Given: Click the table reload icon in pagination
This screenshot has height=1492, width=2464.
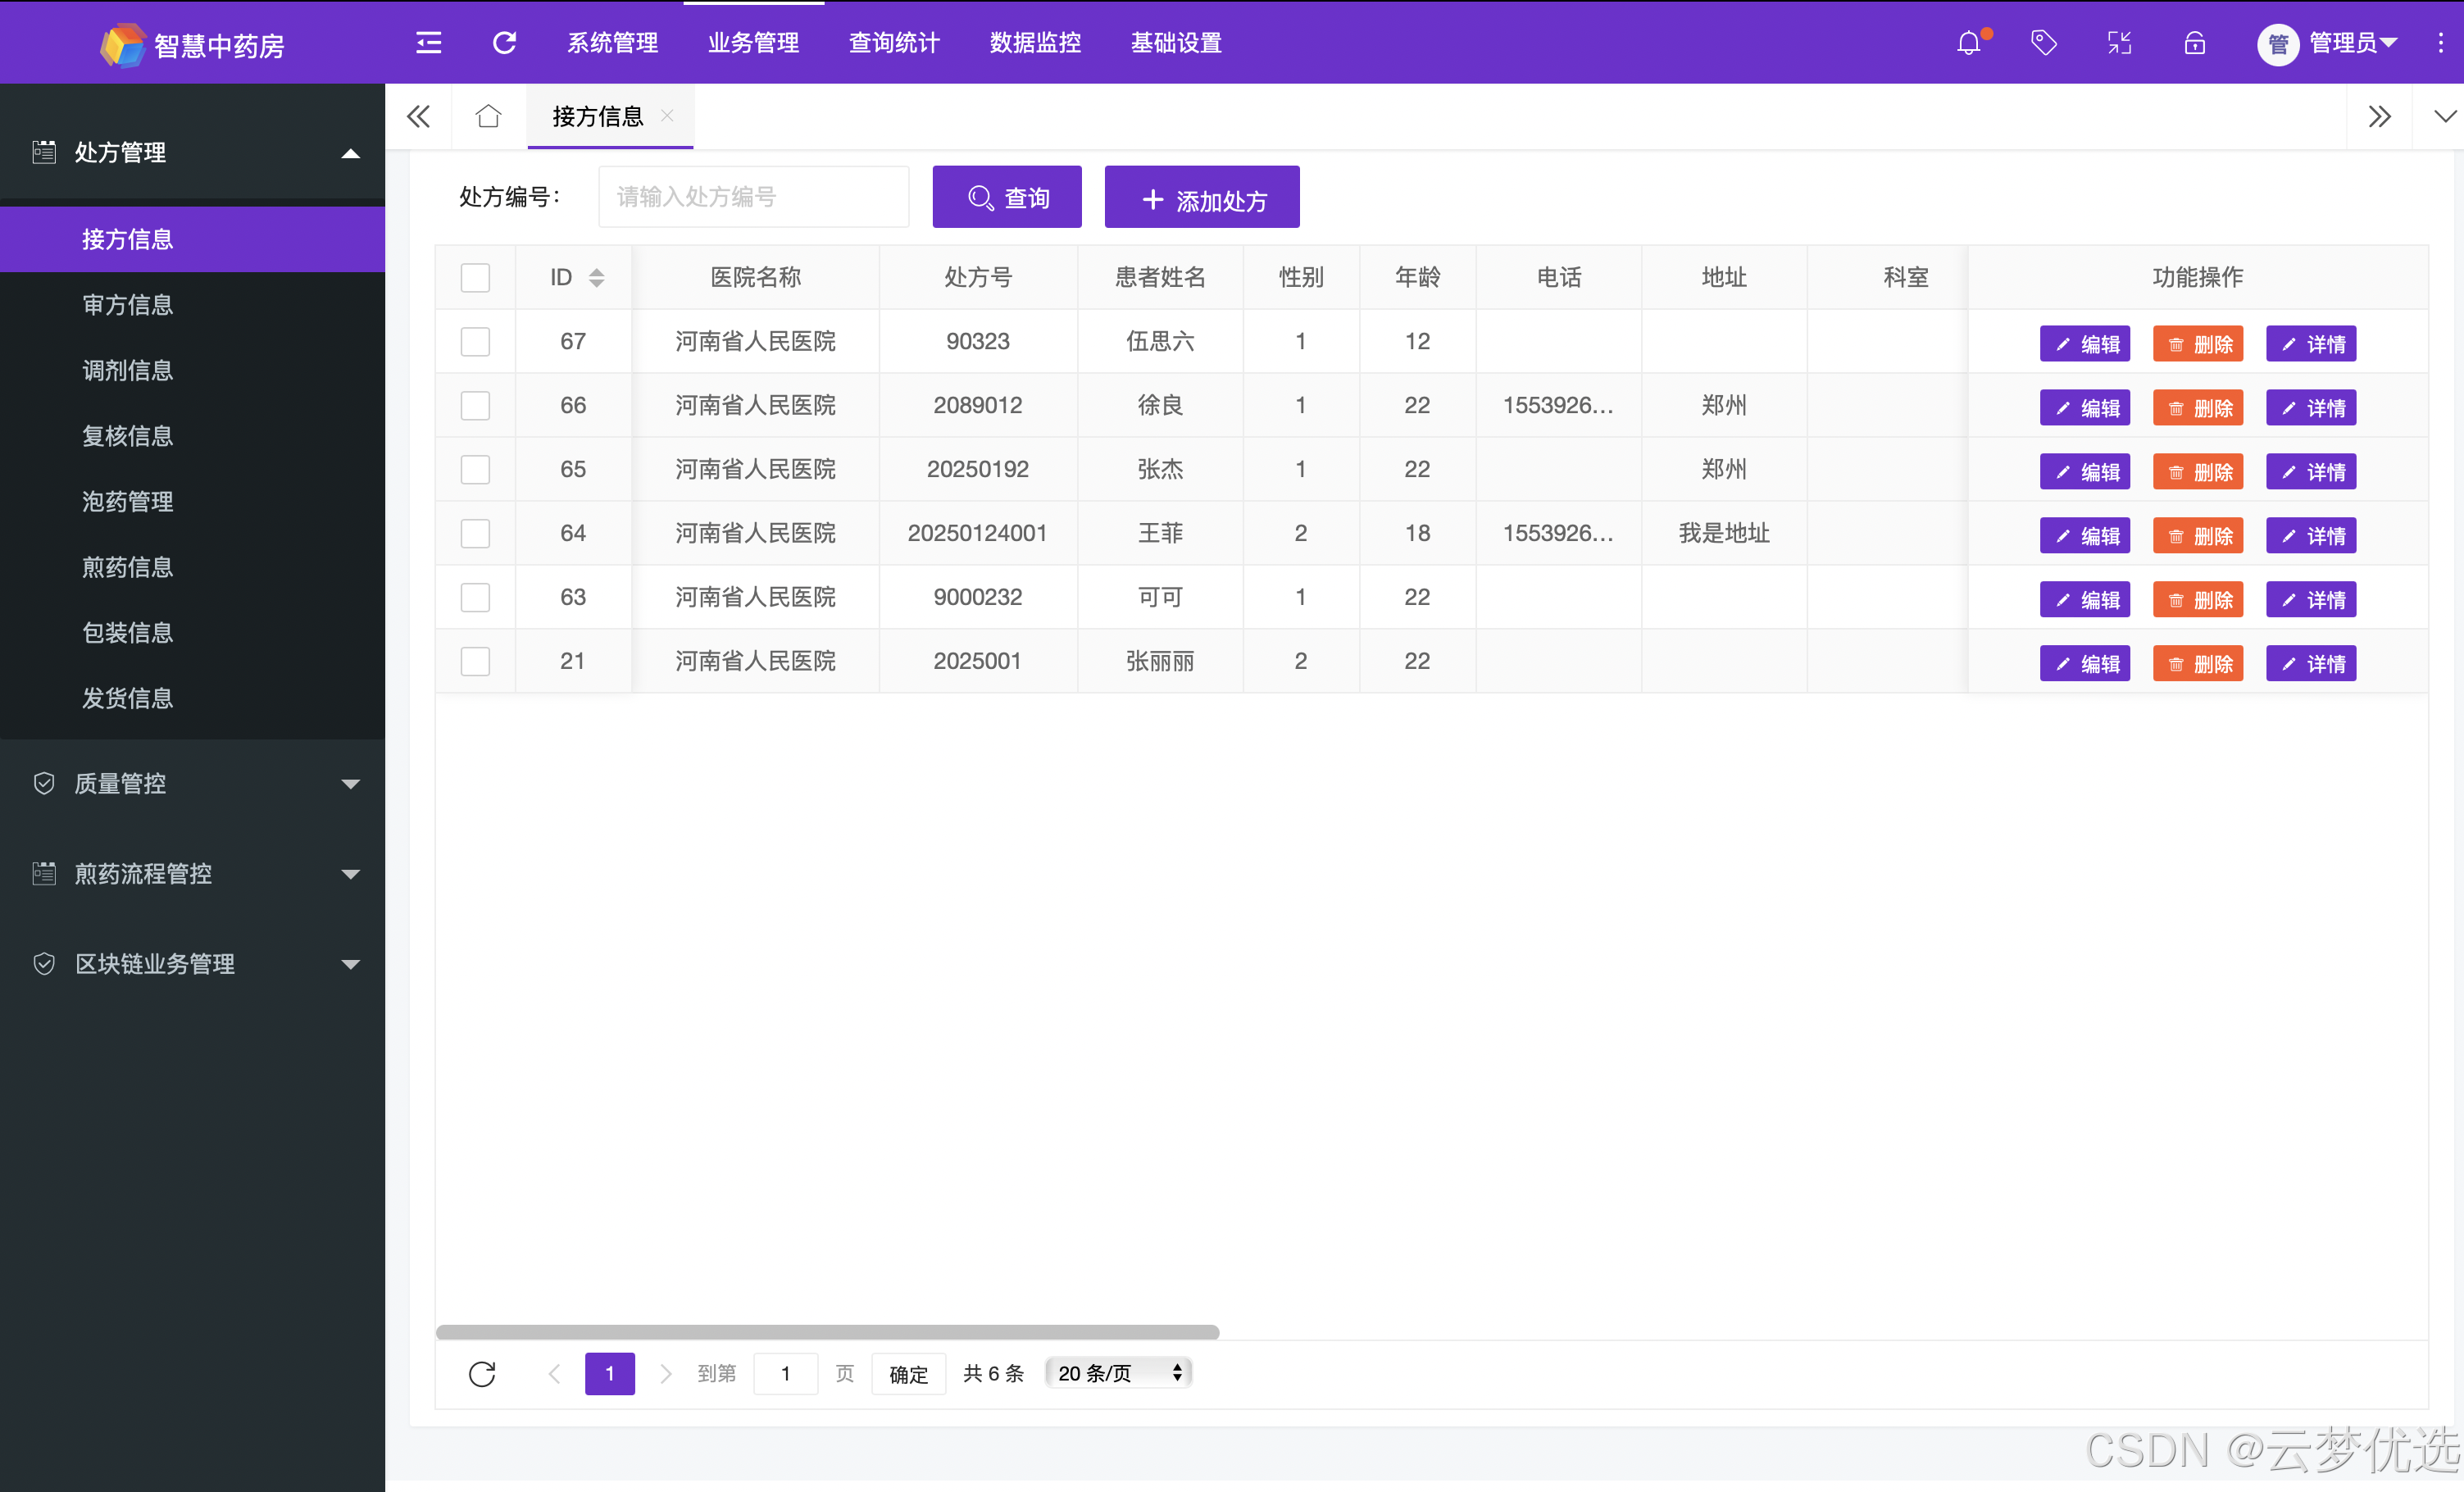Looking at the screenshot, I should (482, 1374).
